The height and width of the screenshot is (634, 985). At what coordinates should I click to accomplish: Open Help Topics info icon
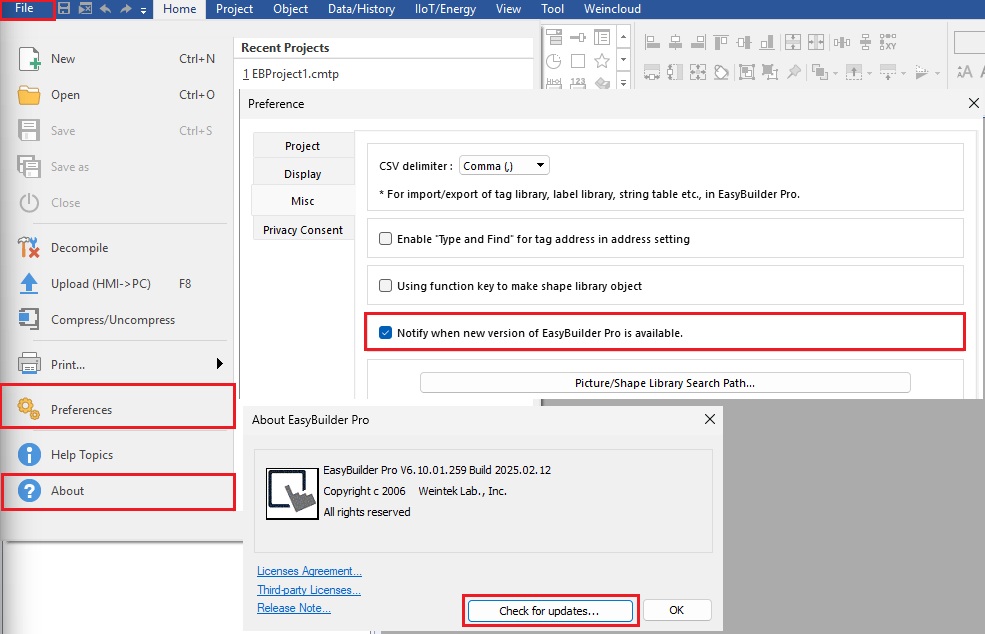coord(30,455)
